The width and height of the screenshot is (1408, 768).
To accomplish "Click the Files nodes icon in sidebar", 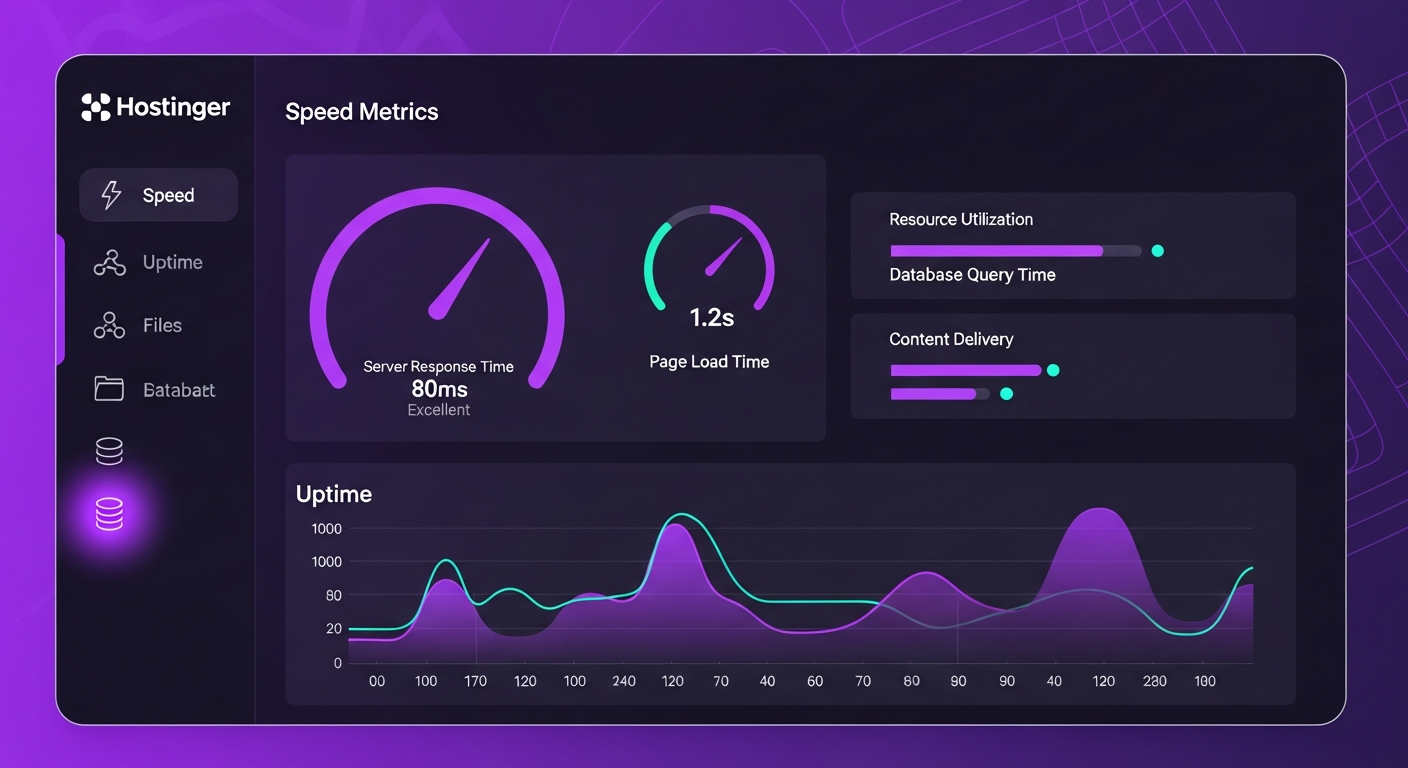I will pyautogui.click(x=109, y=325).
